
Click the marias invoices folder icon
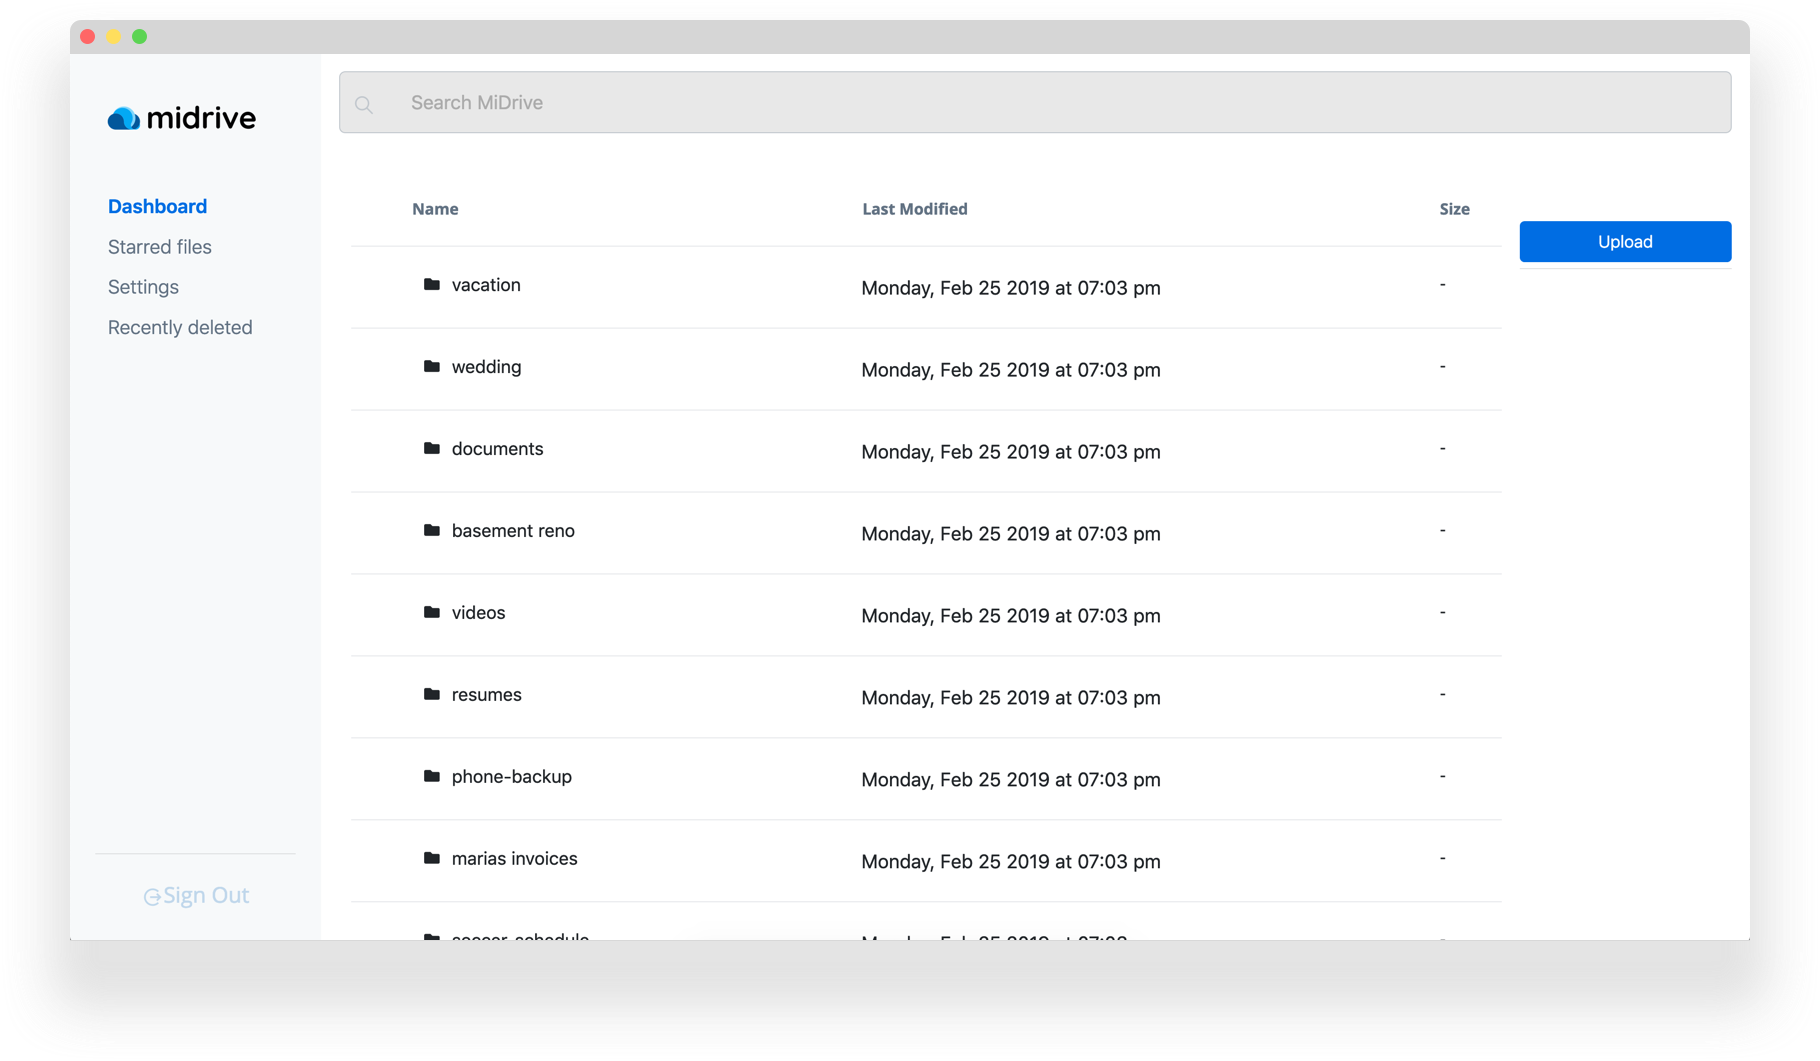click(432, 859)
